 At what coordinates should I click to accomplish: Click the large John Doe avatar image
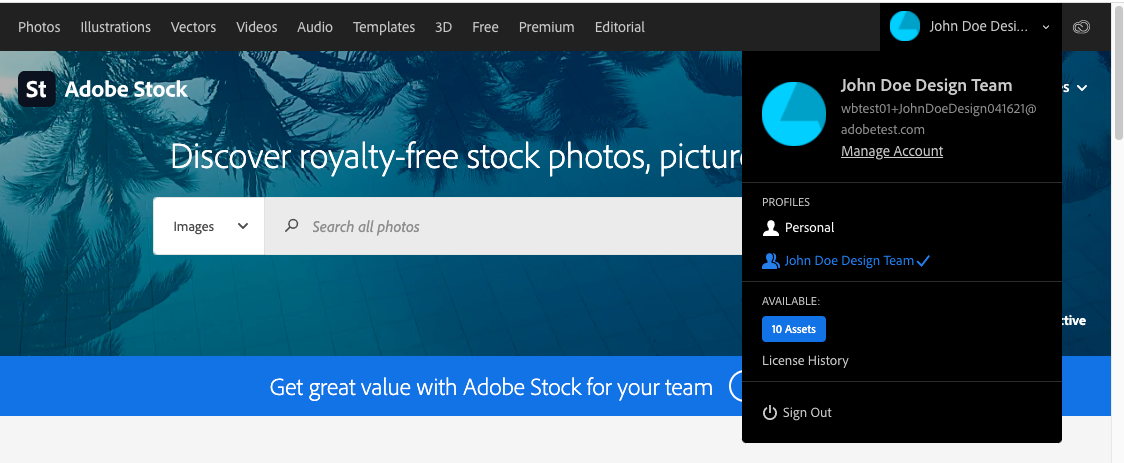click(x=793, y=114)
